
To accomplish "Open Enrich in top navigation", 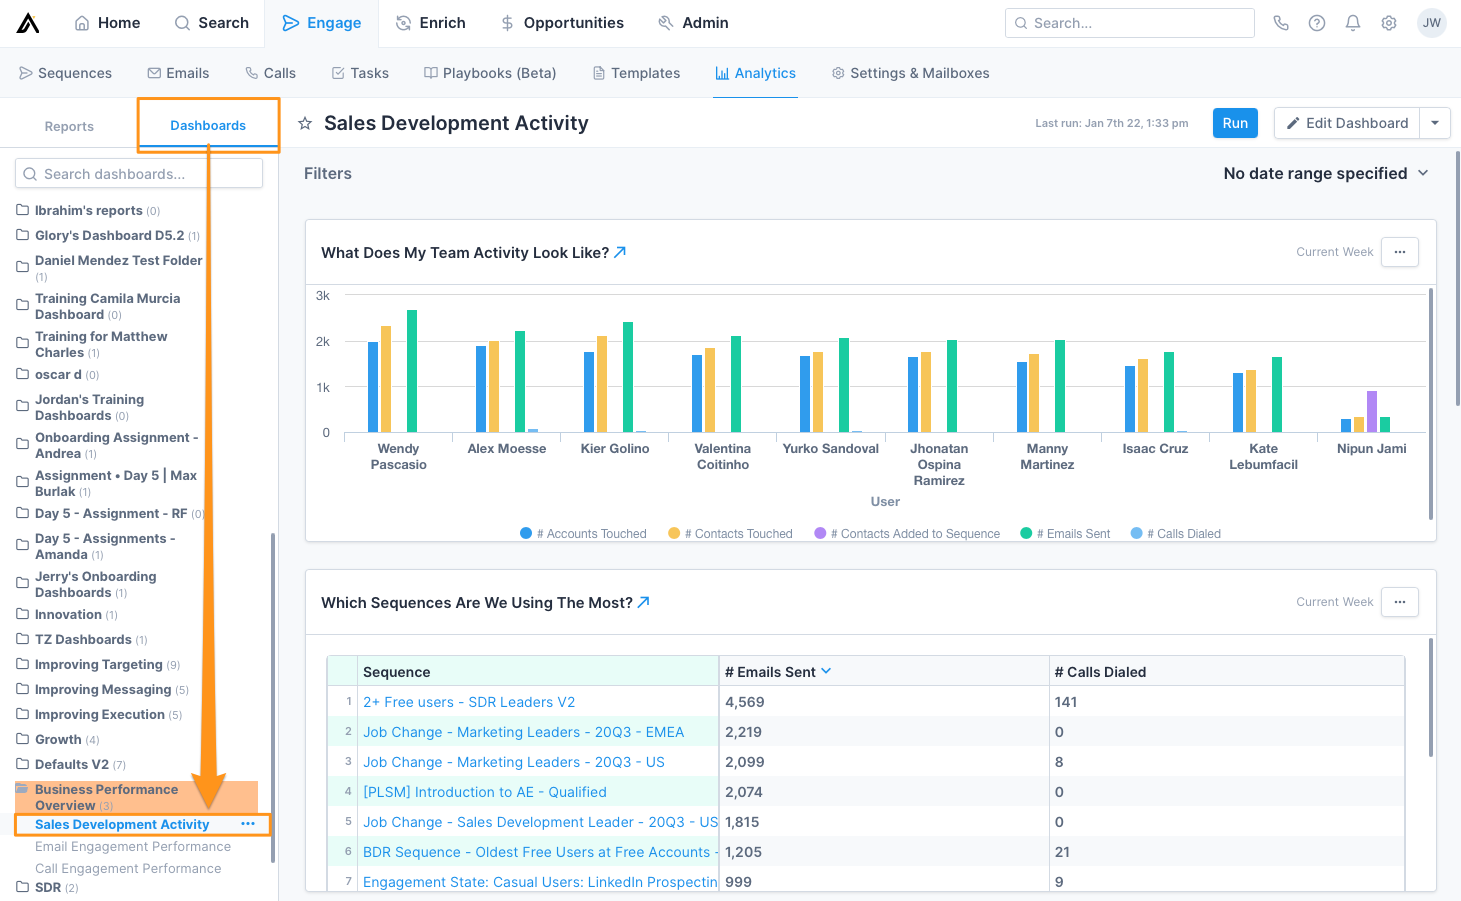I will (x=431, y=23).
